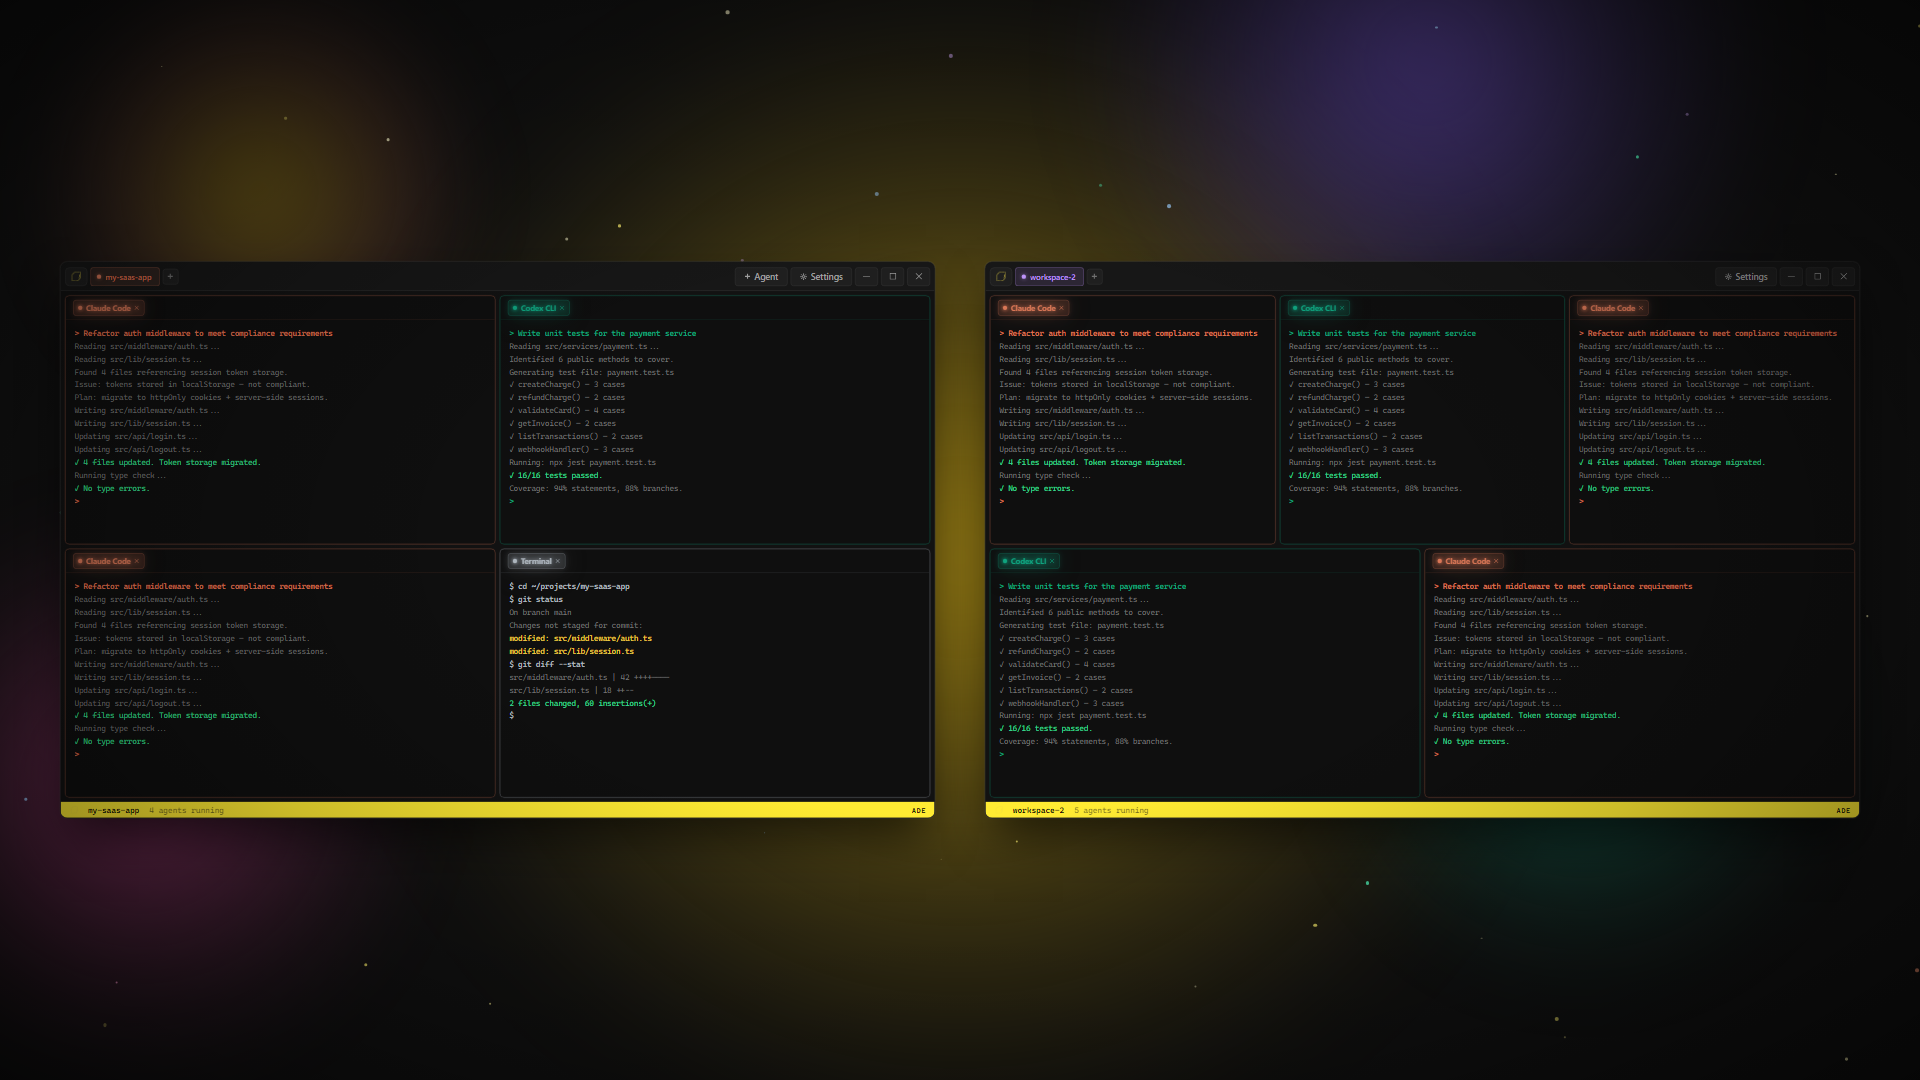Click the terminal prompt after the $ to enter a command
The image size is (1920, 1080).
tap(525, 716)
